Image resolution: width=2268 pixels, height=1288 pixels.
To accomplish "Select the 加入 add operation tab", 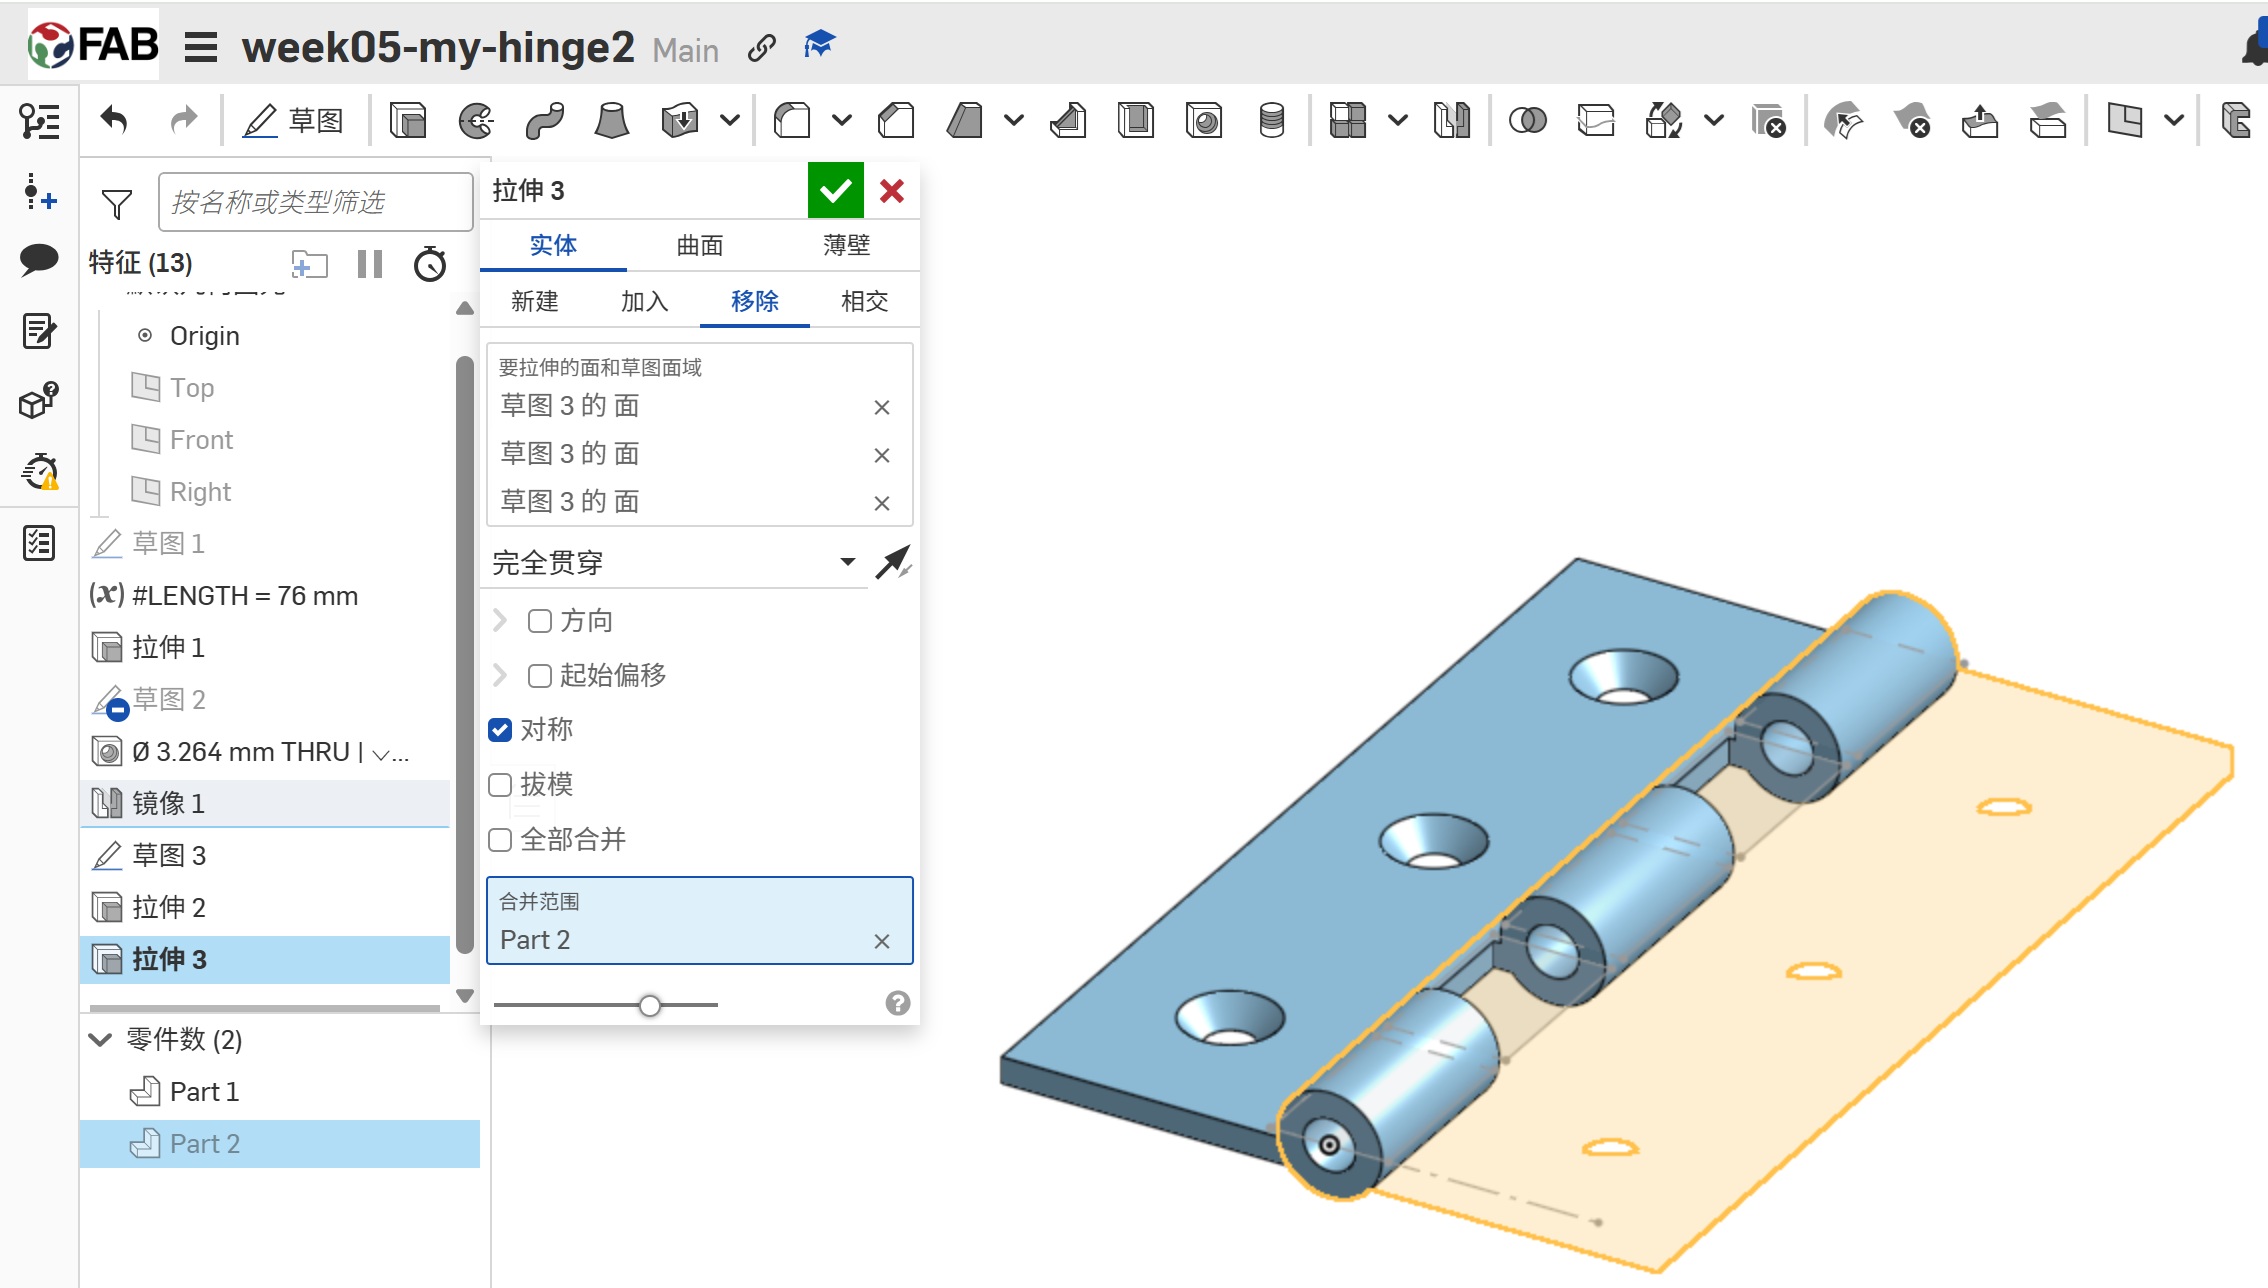I will [x=644, y=302].
